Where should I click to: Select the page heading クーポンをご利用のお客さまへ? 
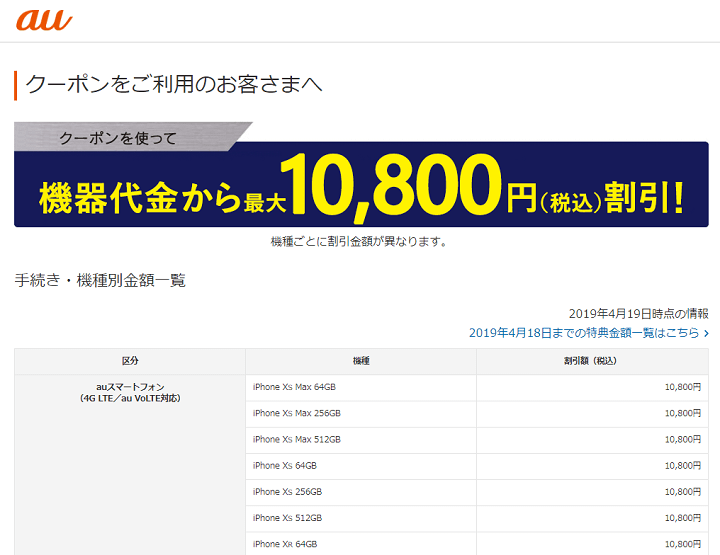click(174, 85)
